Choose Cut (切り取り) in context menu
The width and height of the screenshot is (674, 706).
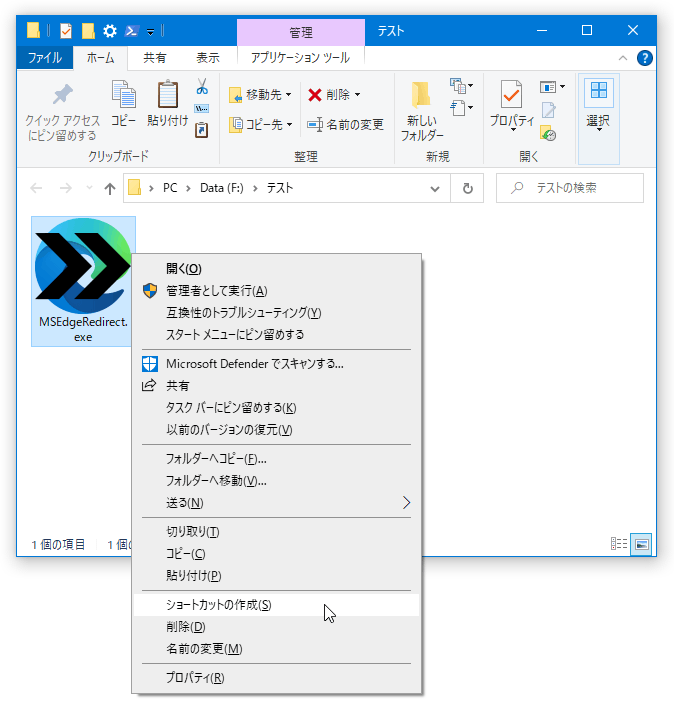(276, 532)
